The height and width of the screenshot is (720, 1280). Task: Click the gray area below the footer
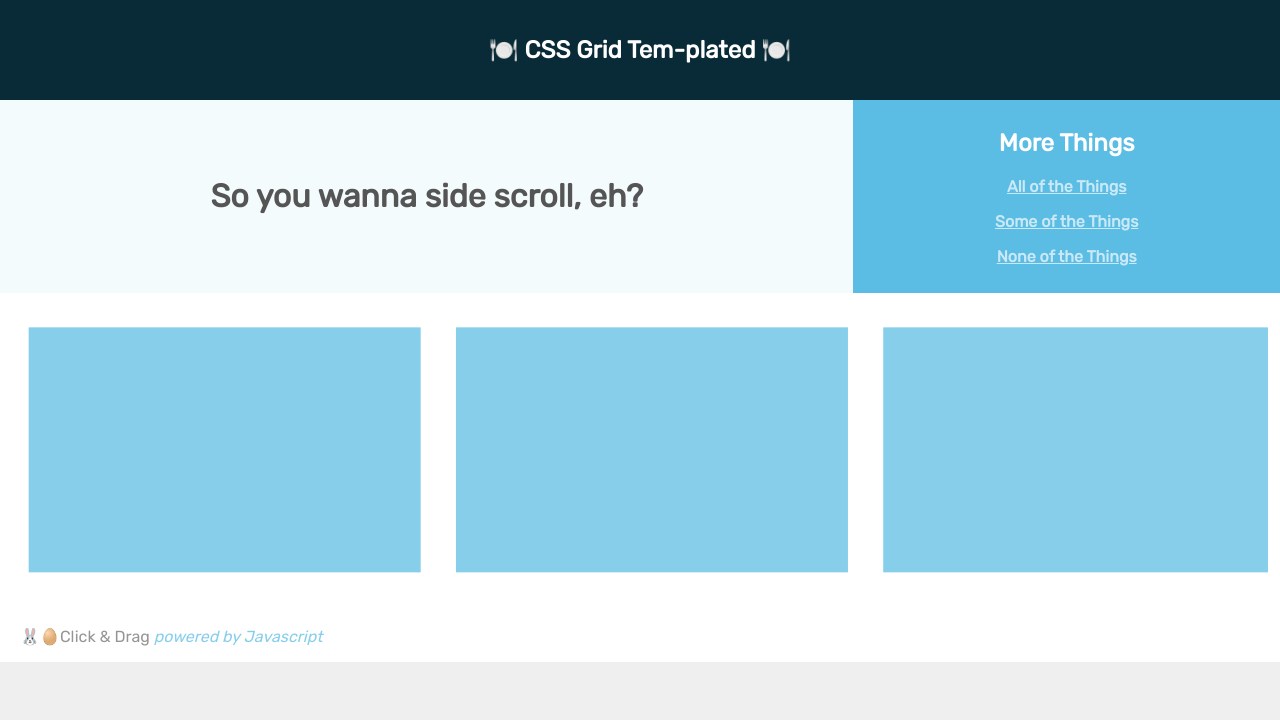point(640,692)
